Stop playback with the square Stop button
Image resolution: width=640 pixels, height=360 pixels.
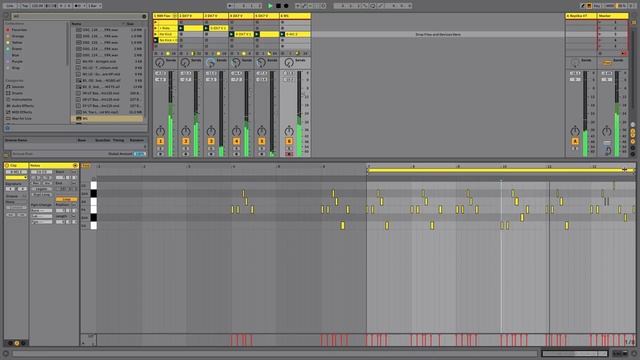(x=278, y=6)
